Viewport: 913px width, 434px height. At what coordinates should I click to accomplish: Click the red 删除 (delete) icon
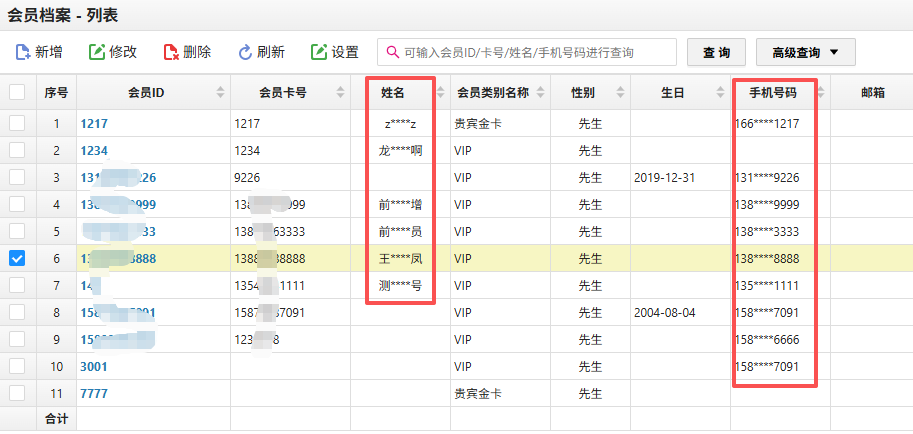click(x=171, y=52)
